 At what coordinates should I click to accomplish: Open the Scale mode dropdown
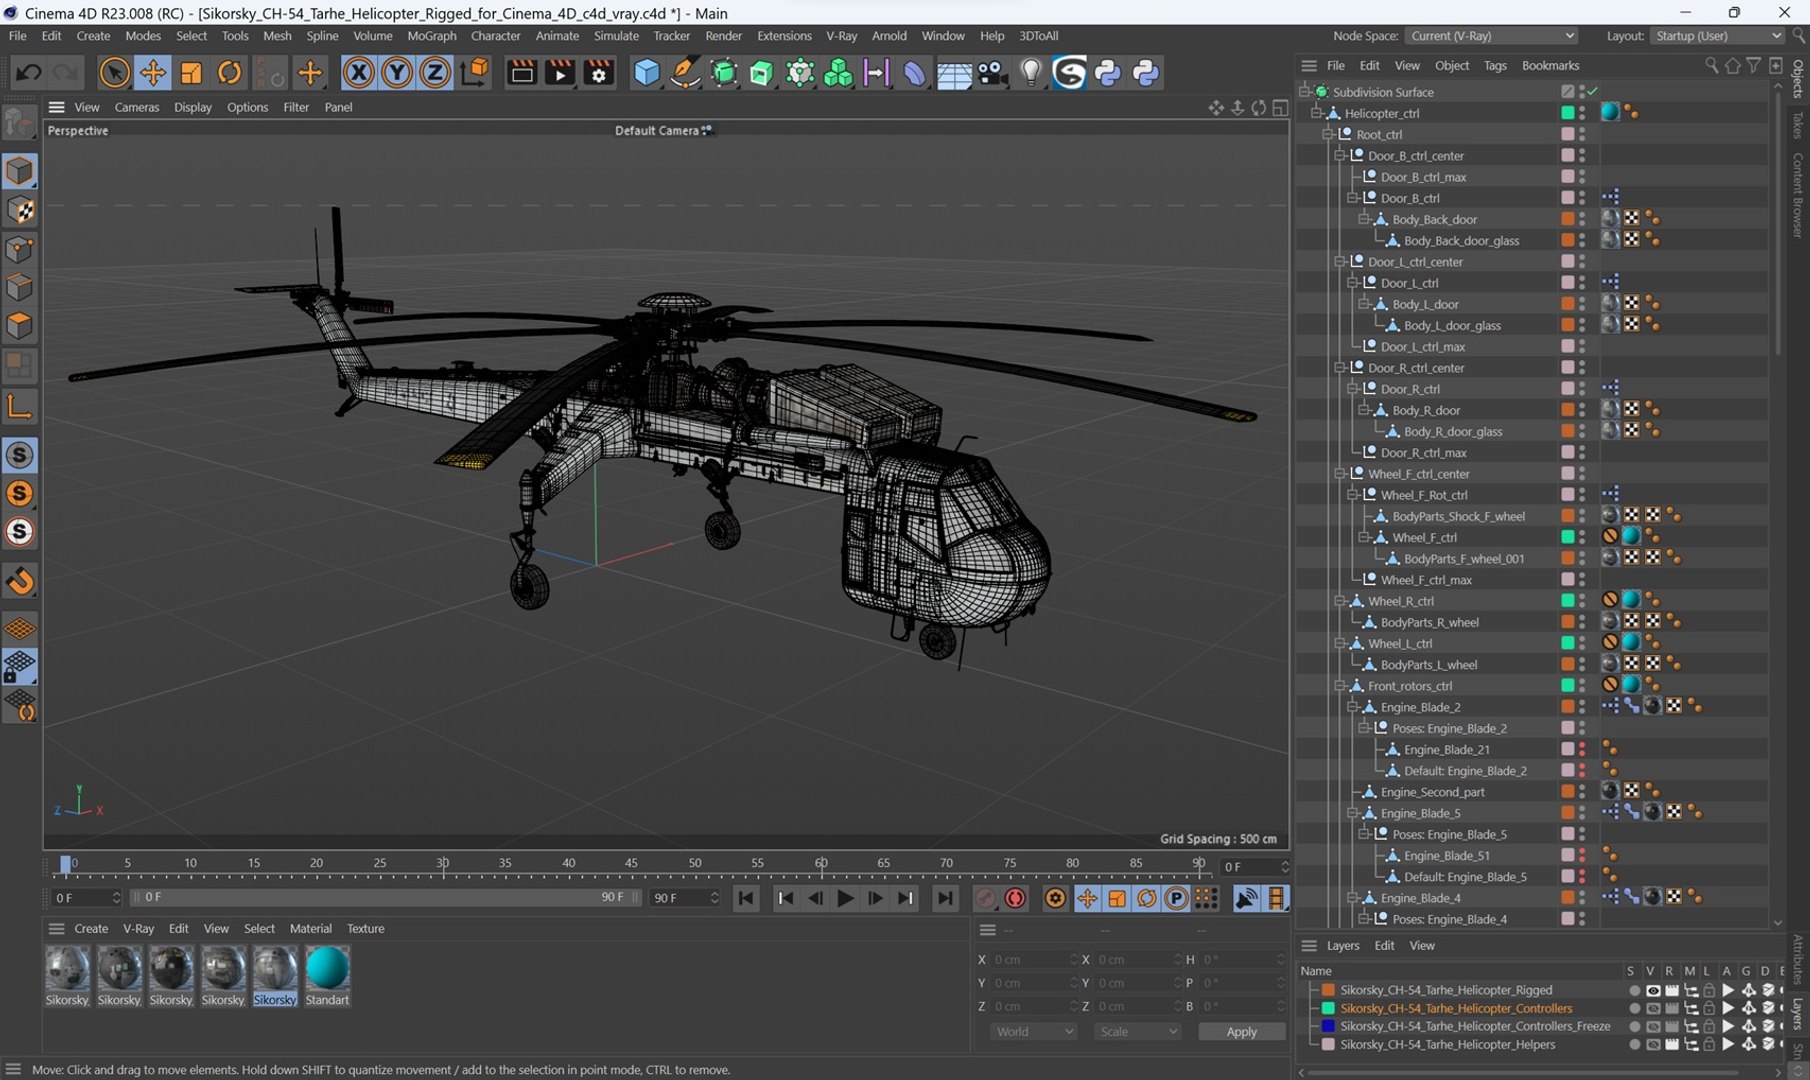pos(1136,1031)
